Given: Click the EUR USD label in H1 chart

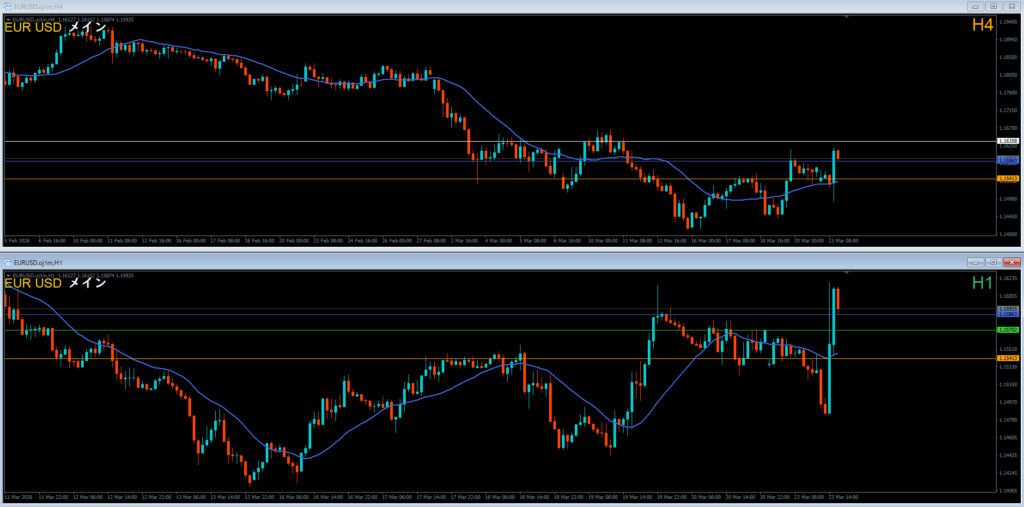Looking at the screenshot, I should coord(34,283).
